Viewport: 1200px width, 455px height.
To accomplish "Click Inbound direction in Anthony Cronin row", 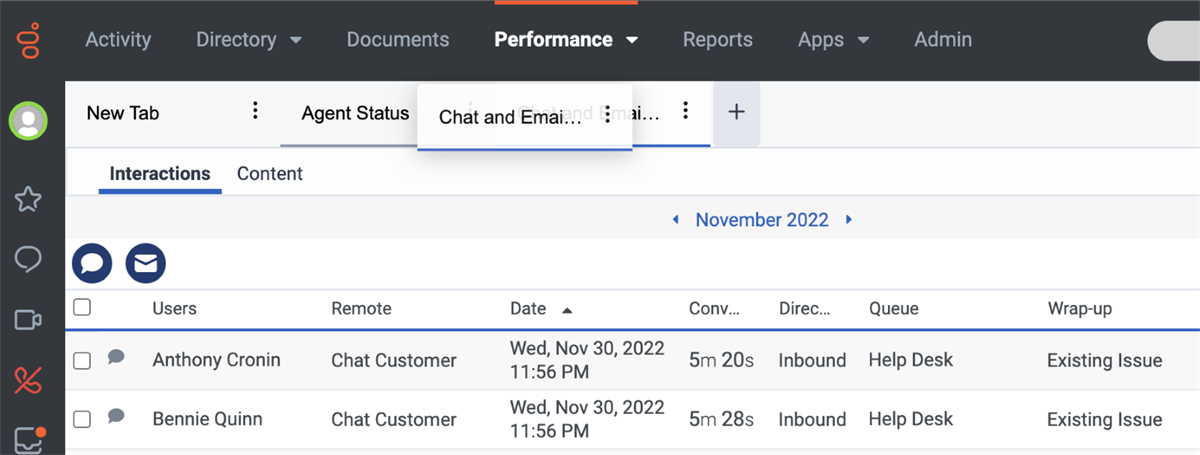I will click(812, 360).
